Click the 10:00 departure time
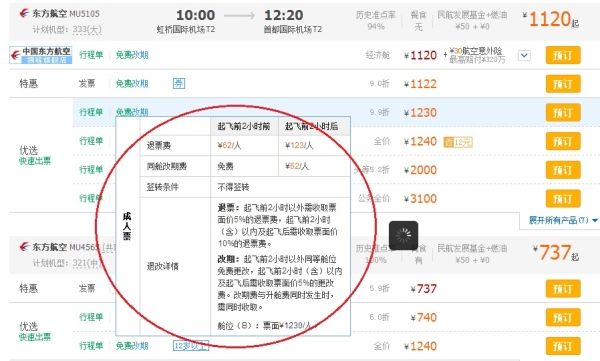600x361 pixels. tap(196, 15)
